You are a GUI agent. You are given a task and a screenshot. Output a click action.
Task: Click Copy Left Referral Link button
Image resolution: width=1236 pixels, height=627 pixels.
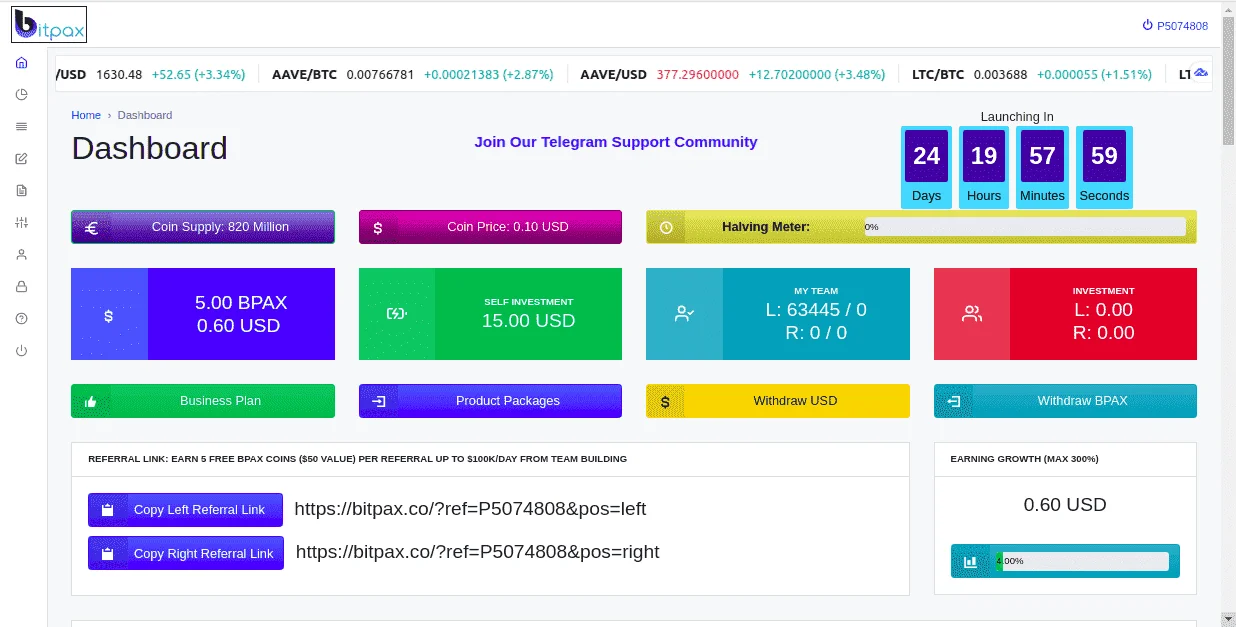coord(185,510)
